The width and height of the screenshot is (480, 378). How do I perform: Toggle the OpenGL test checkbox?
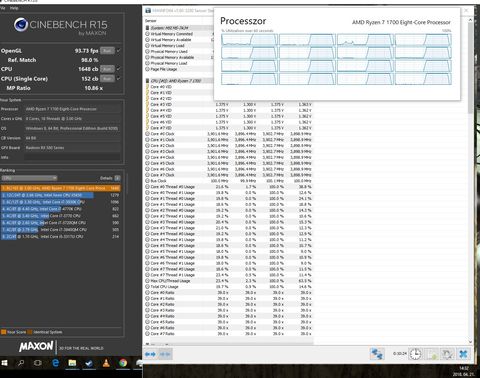(x=119, y=51)
